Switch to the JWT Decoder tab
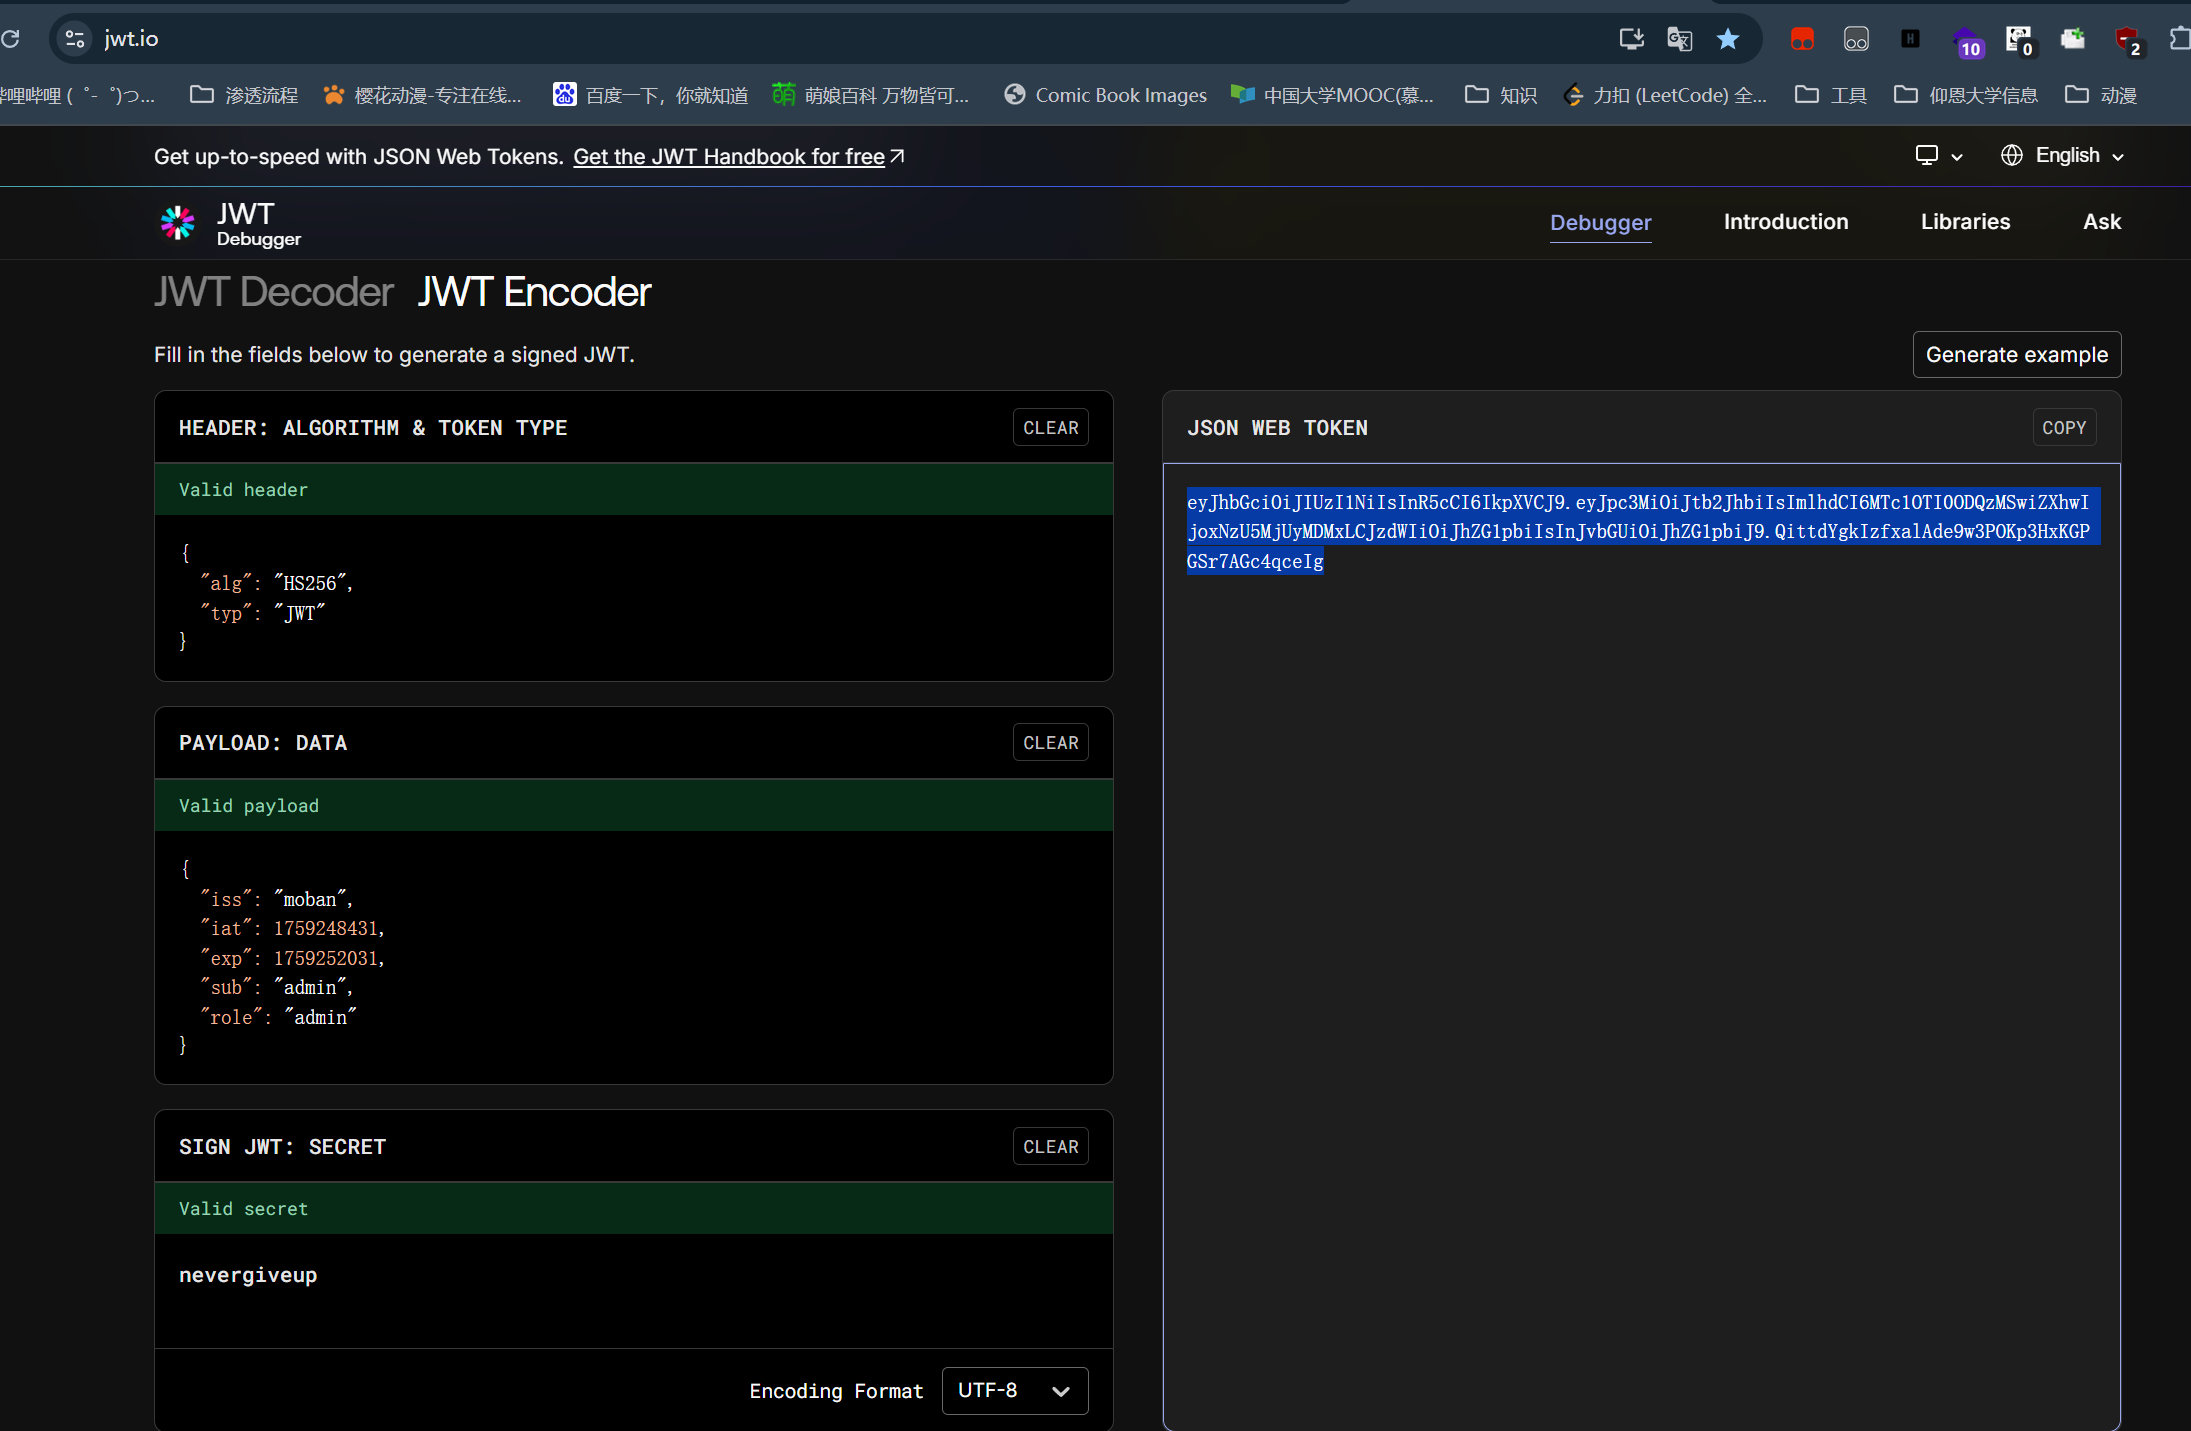This screenshot has height=1431, width=2191. pyautogui.click(x=274, y=292)
